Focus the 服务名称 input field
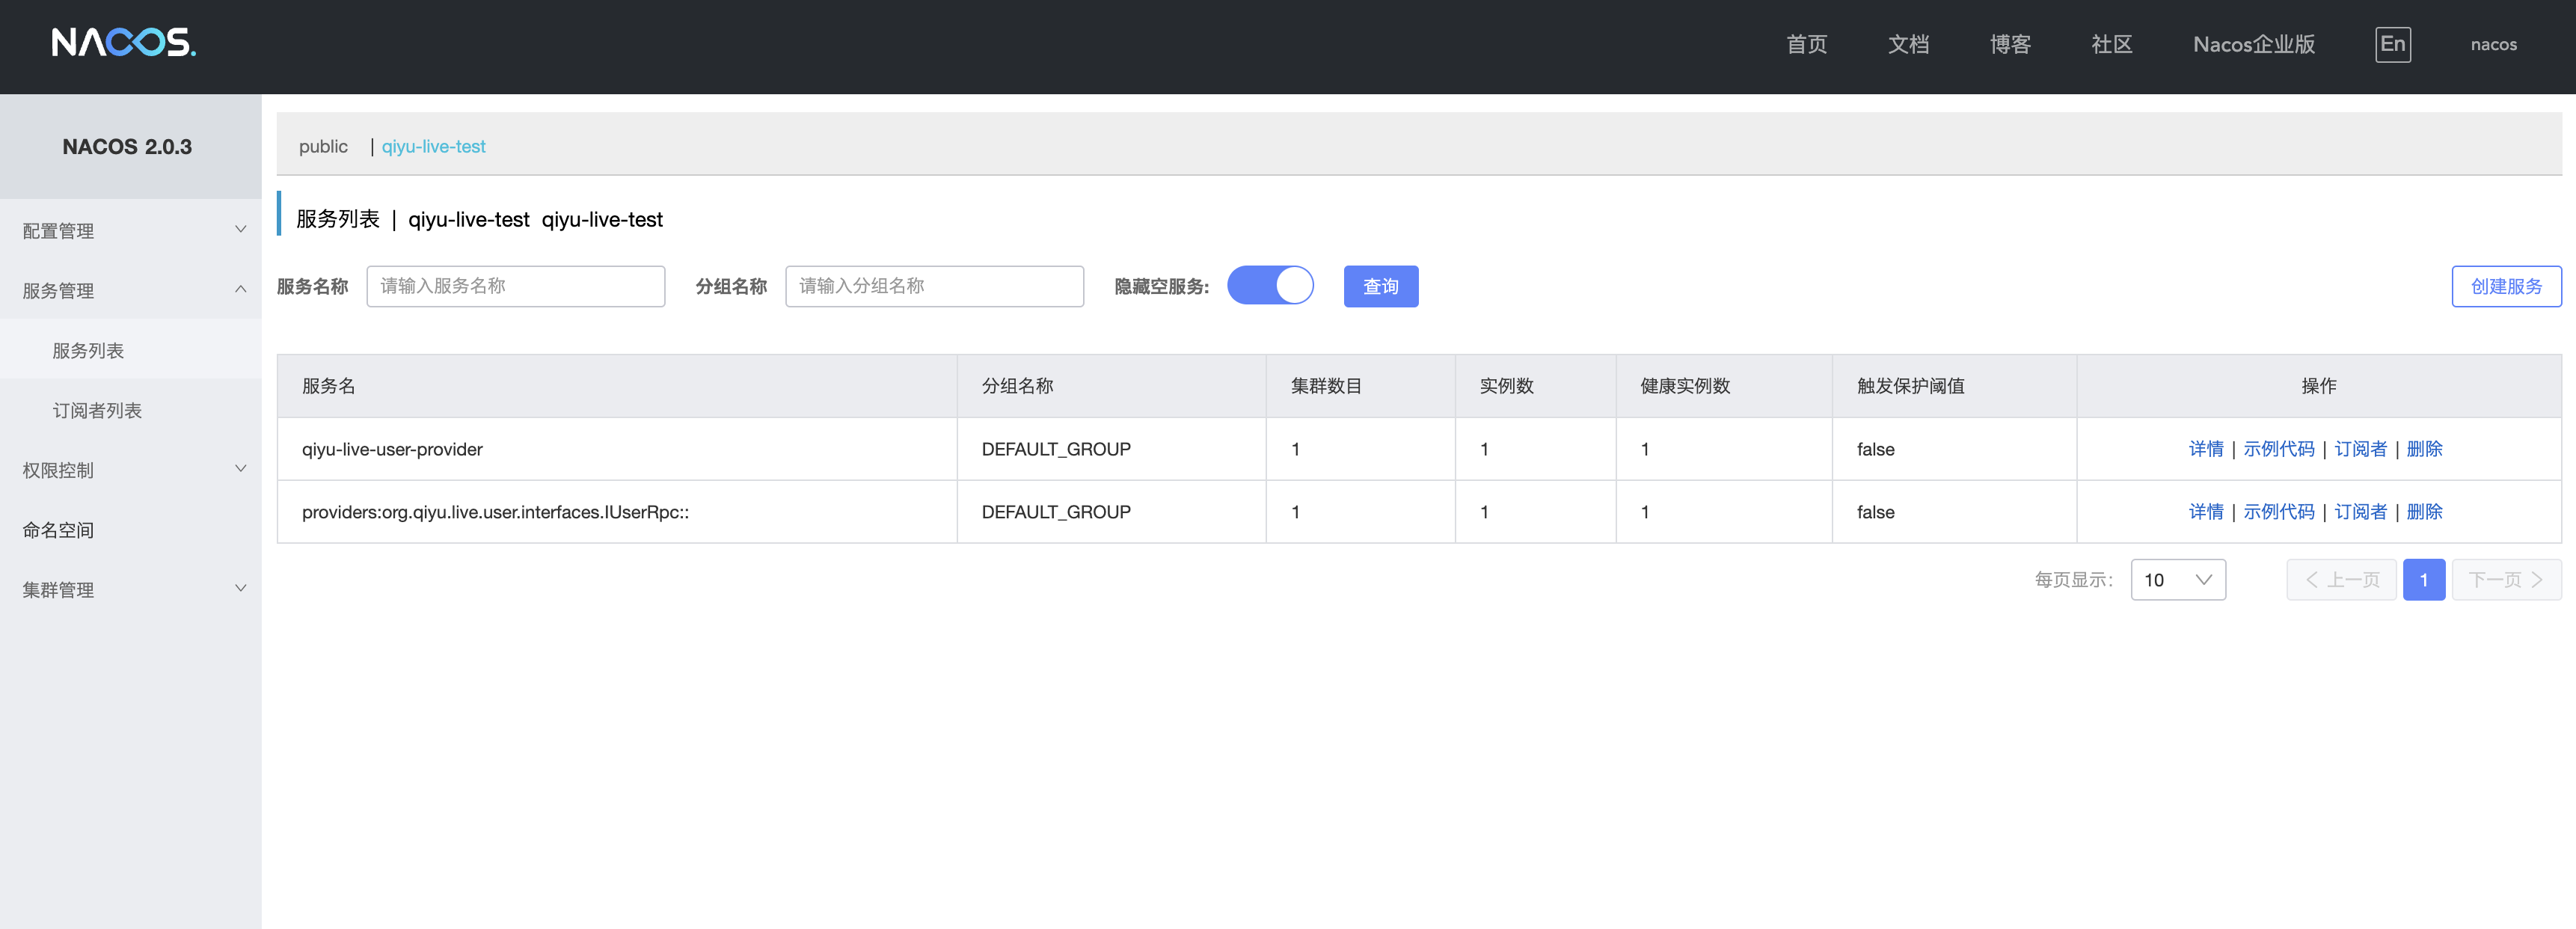The image size is (2576, 929). tap(515, 286)
